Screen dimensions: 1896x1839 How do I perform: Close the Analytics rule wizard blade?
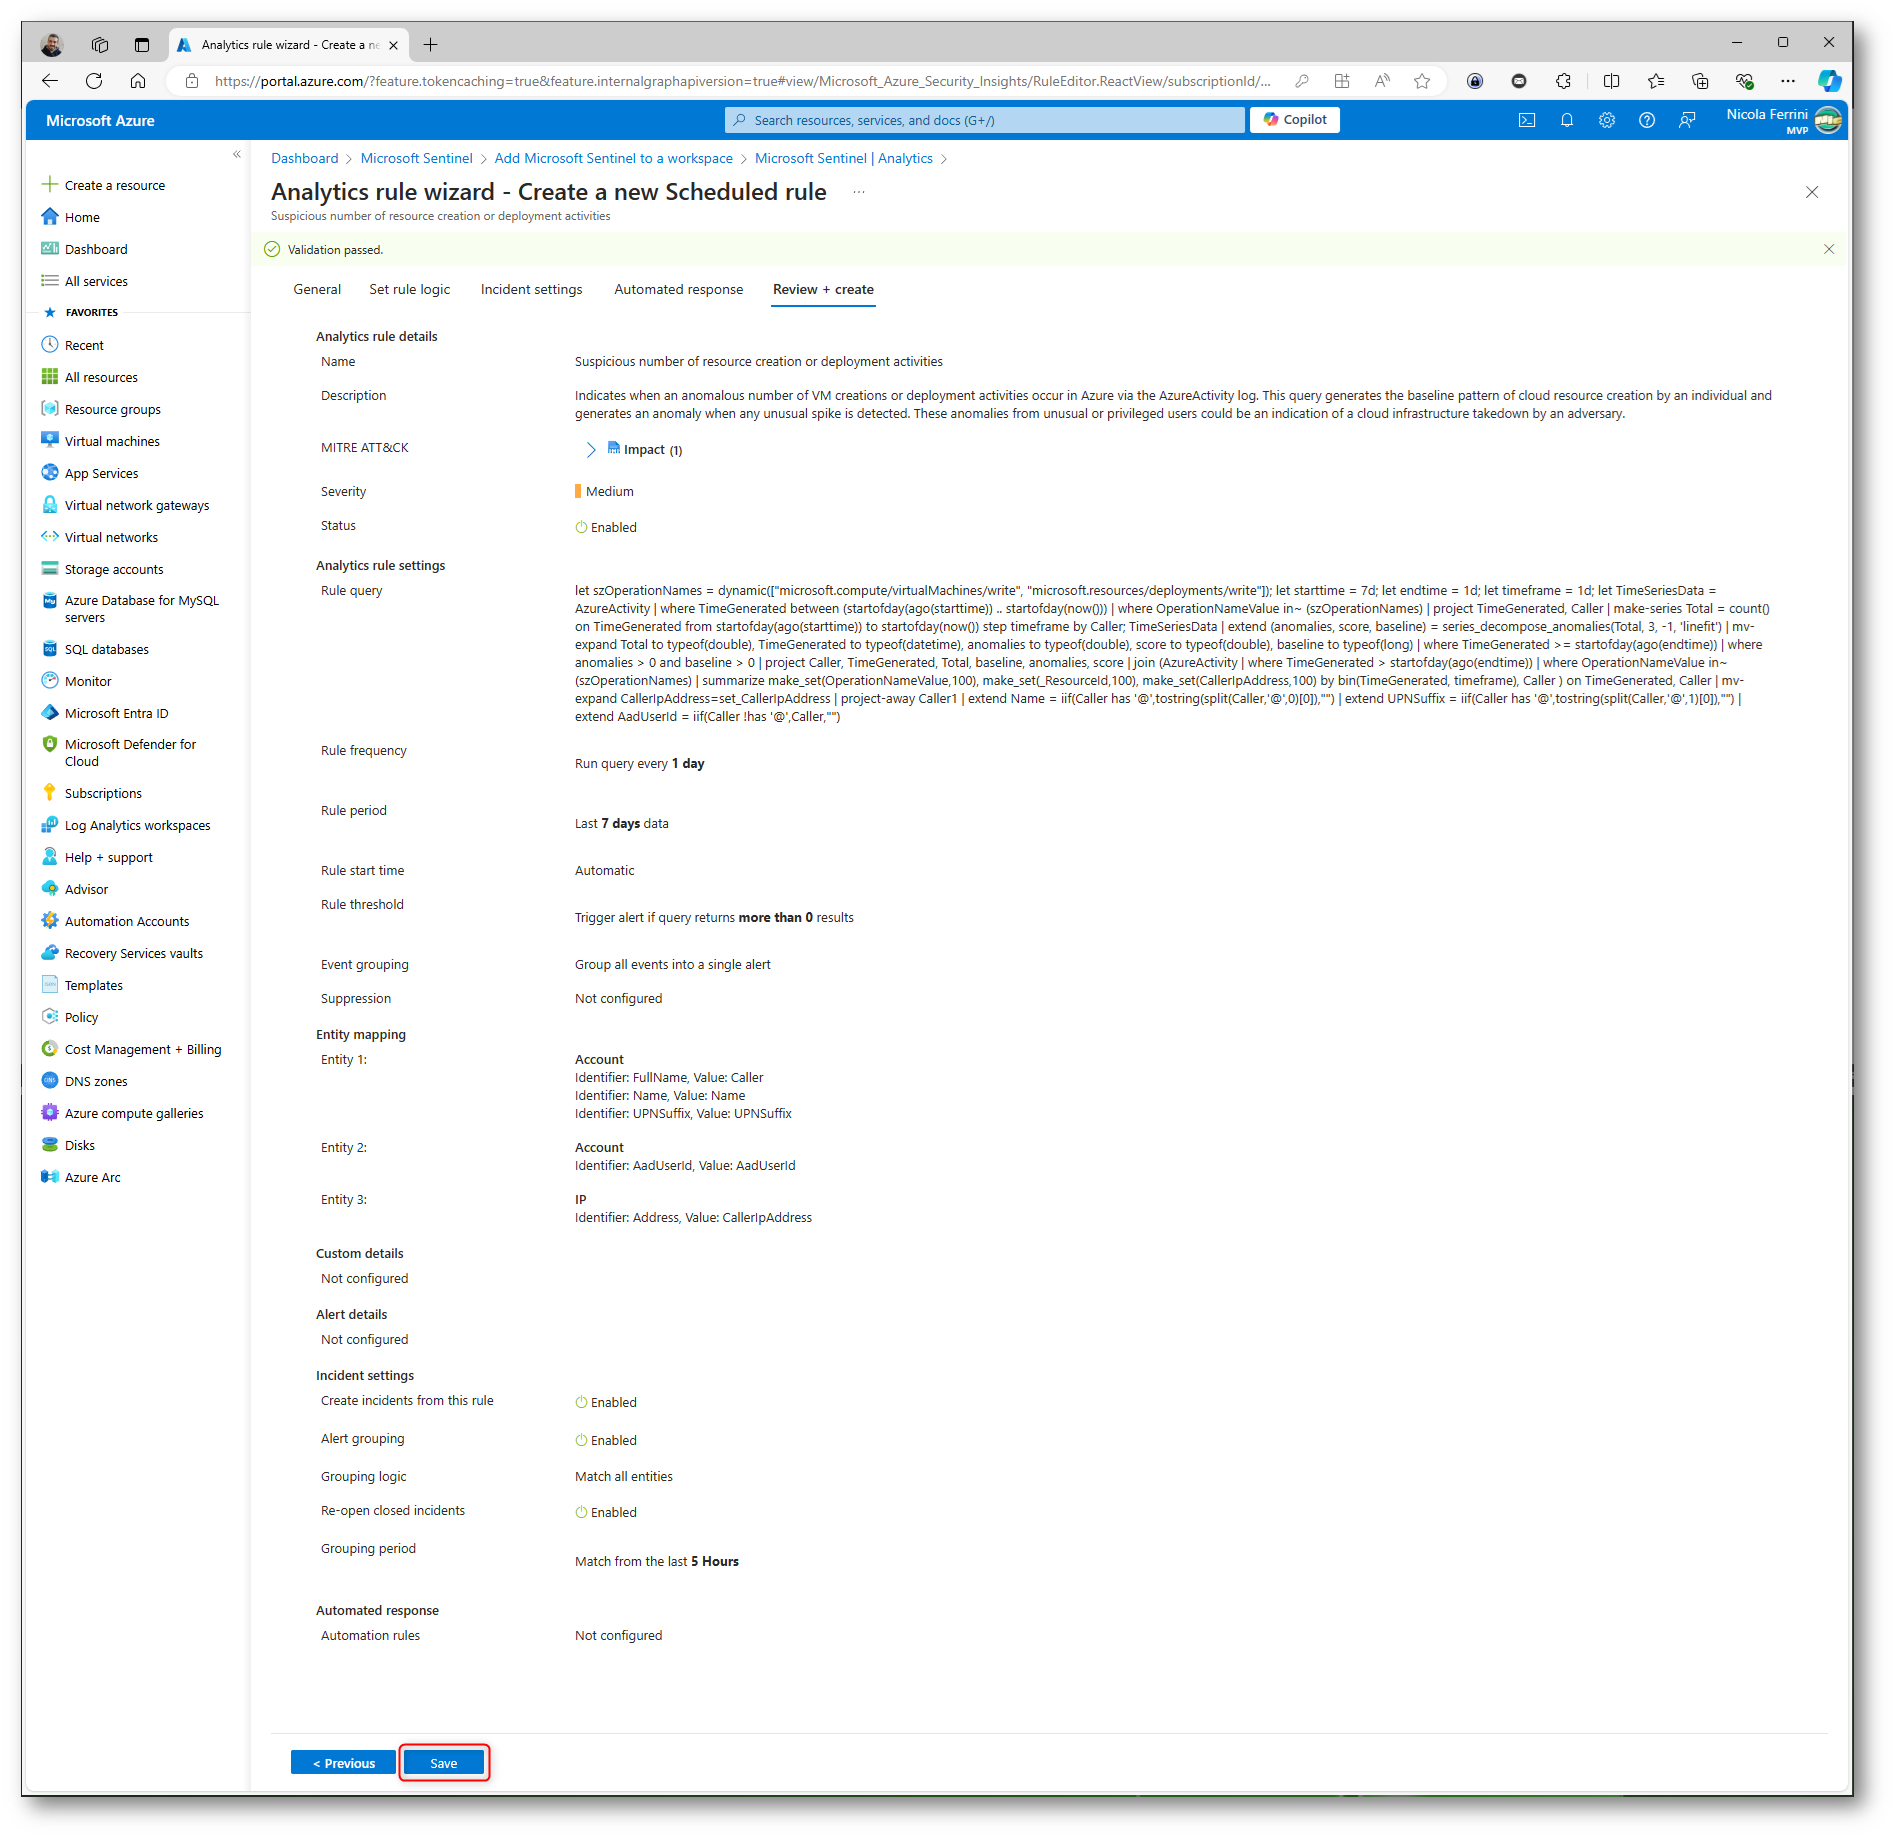(x=1812, y=192)
